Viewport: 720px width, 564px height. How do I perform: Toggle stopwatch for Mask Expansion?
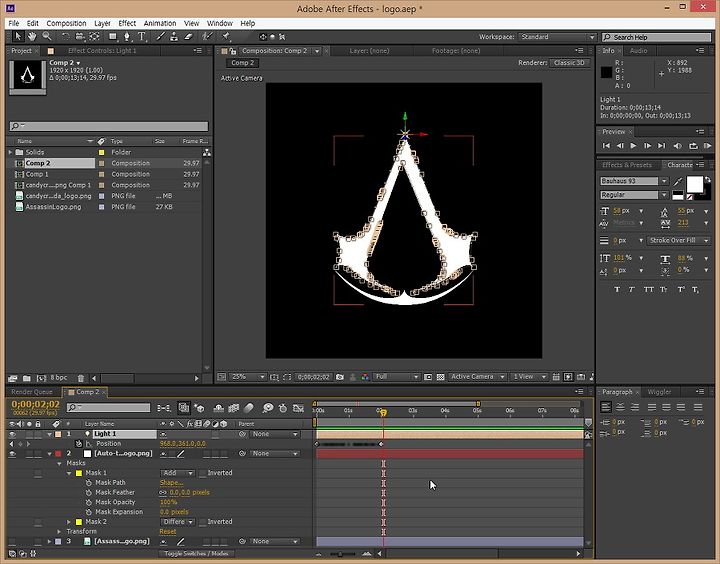(x=89, y=512)
